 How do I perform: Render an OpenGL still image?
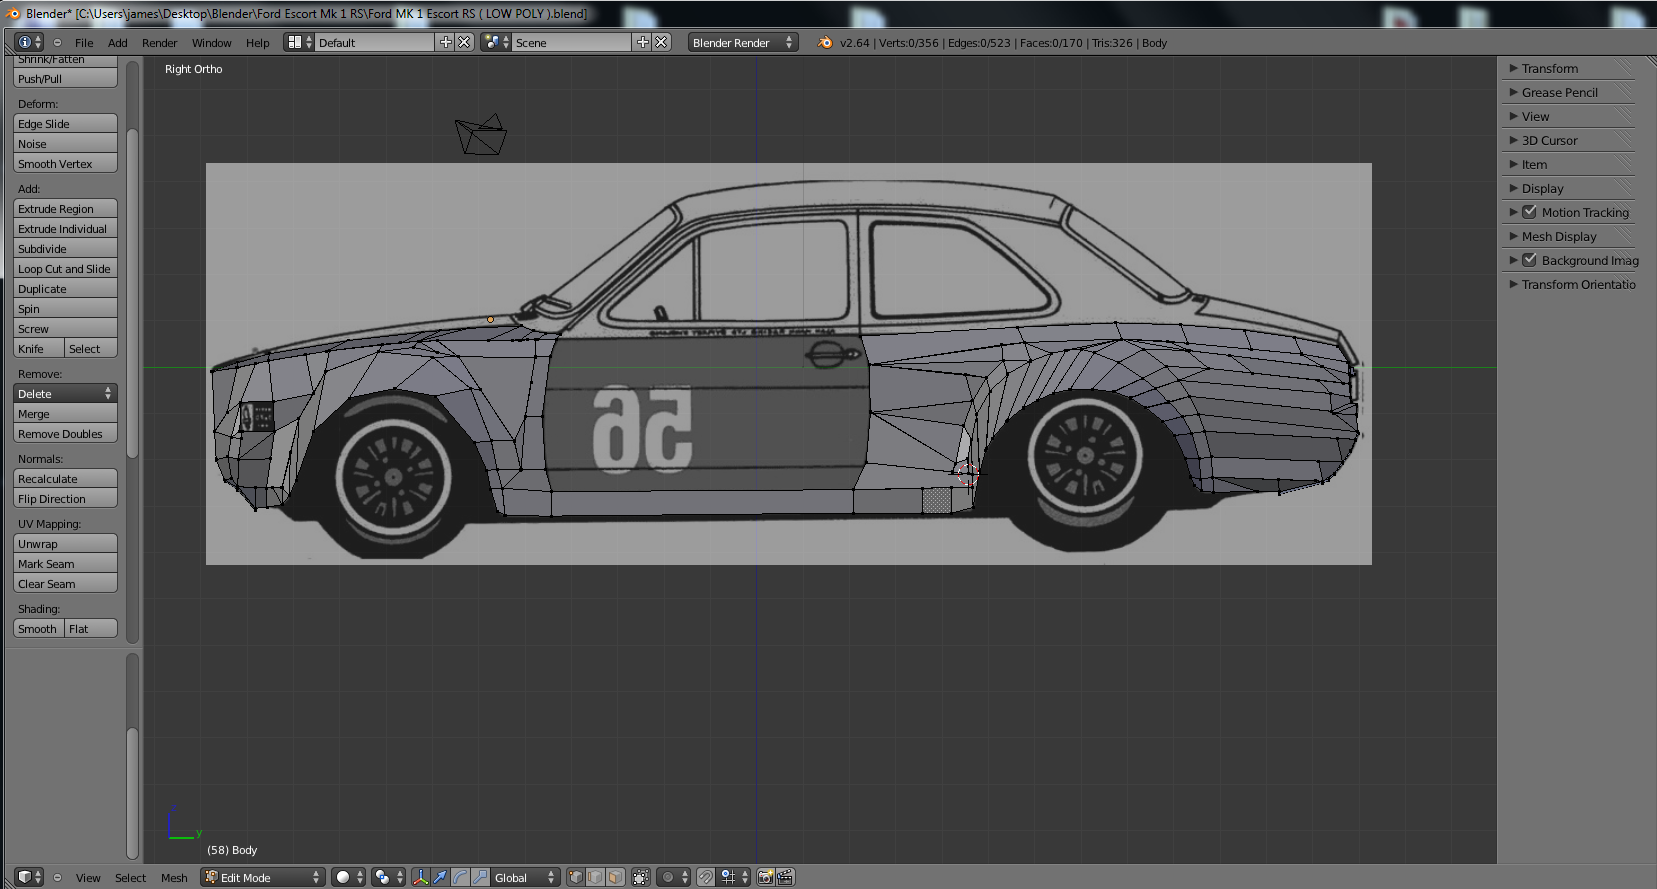tap(766, 877)
